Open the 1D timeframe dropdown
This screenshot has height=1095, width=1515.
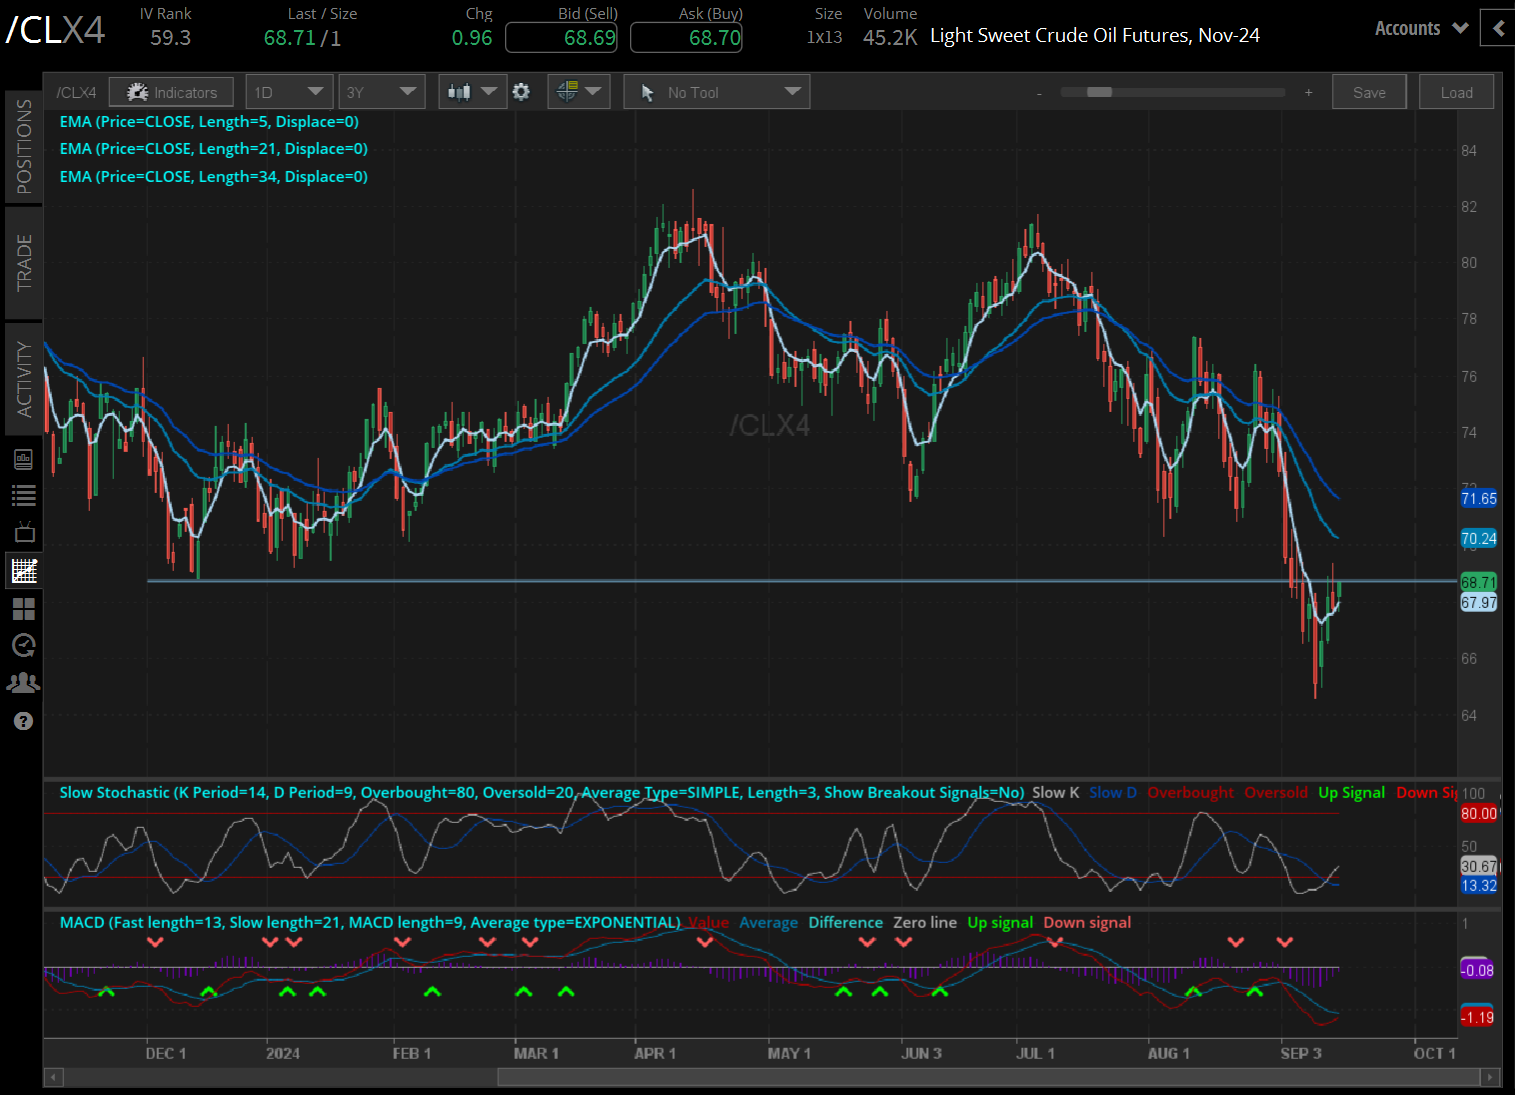(x=288, y=91)
